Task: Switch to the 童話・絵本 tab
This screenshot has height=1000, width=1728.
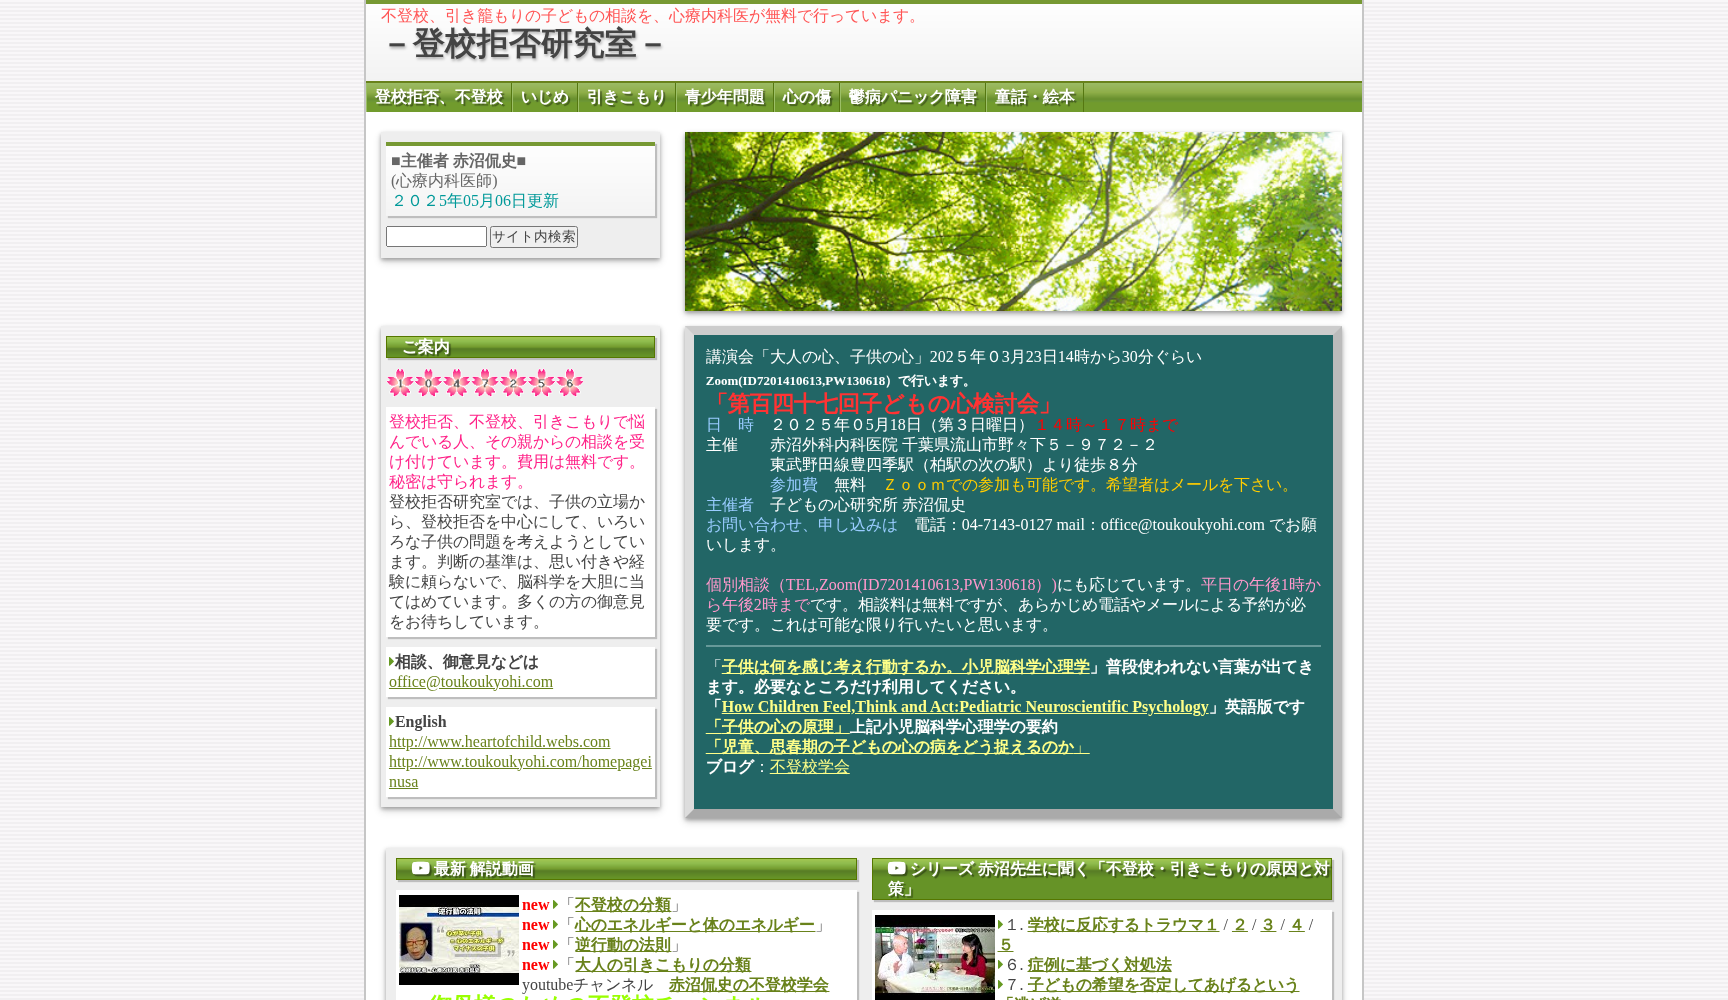Action: (1034, 97)
